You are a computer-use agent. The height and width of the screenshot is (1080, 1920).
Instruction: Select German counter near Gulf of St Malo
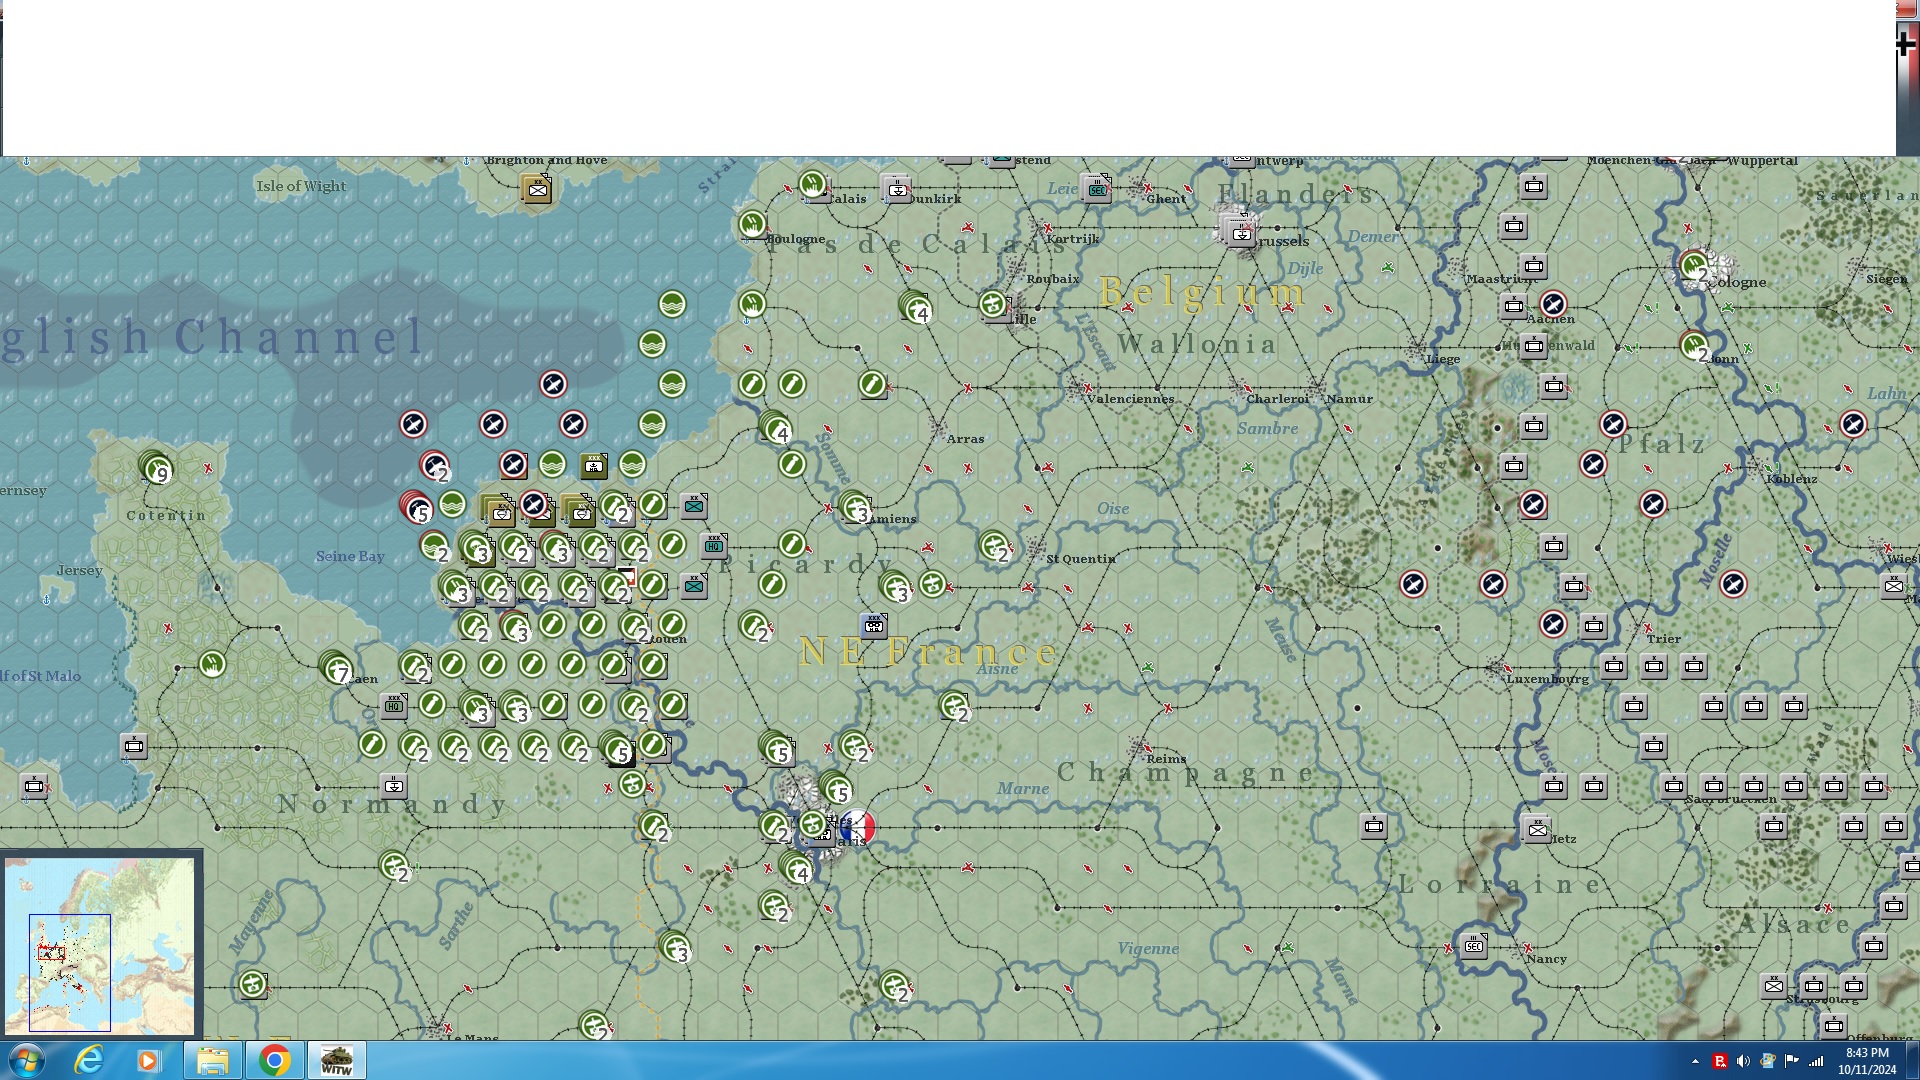(x=134, y=746)
